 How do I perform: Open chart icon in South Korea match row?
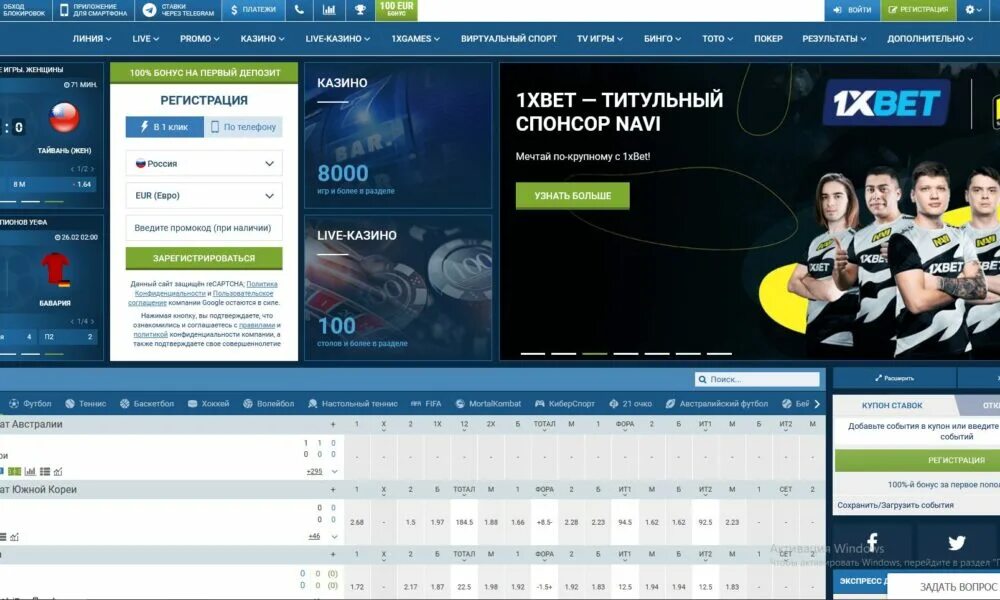pyautogui.click(x=15, y=537)
